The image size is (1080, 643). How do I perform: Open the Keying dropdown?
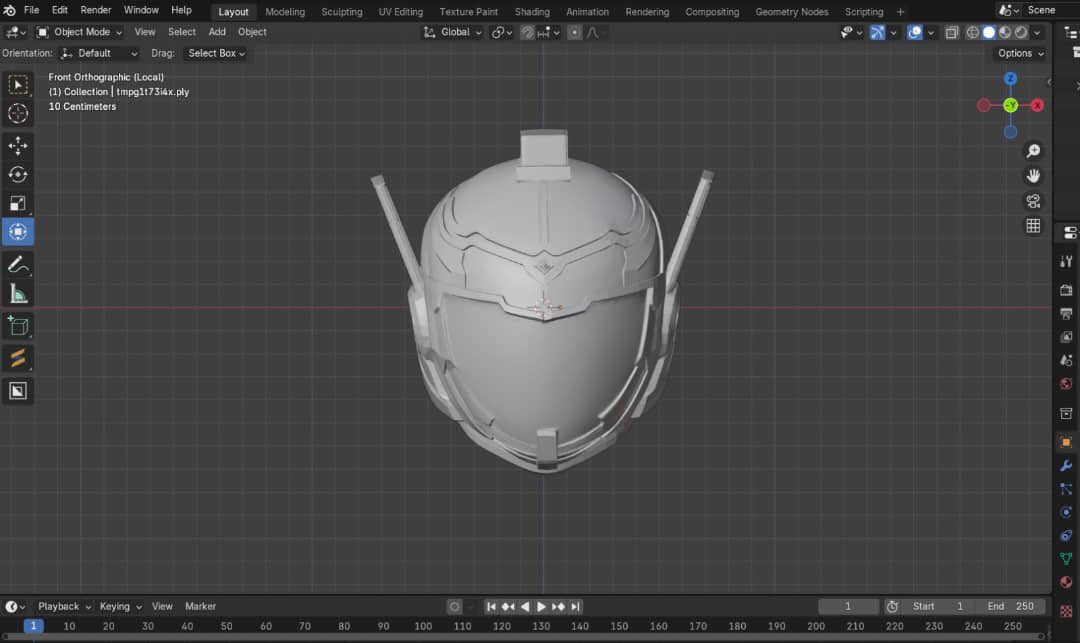(121, 607)
